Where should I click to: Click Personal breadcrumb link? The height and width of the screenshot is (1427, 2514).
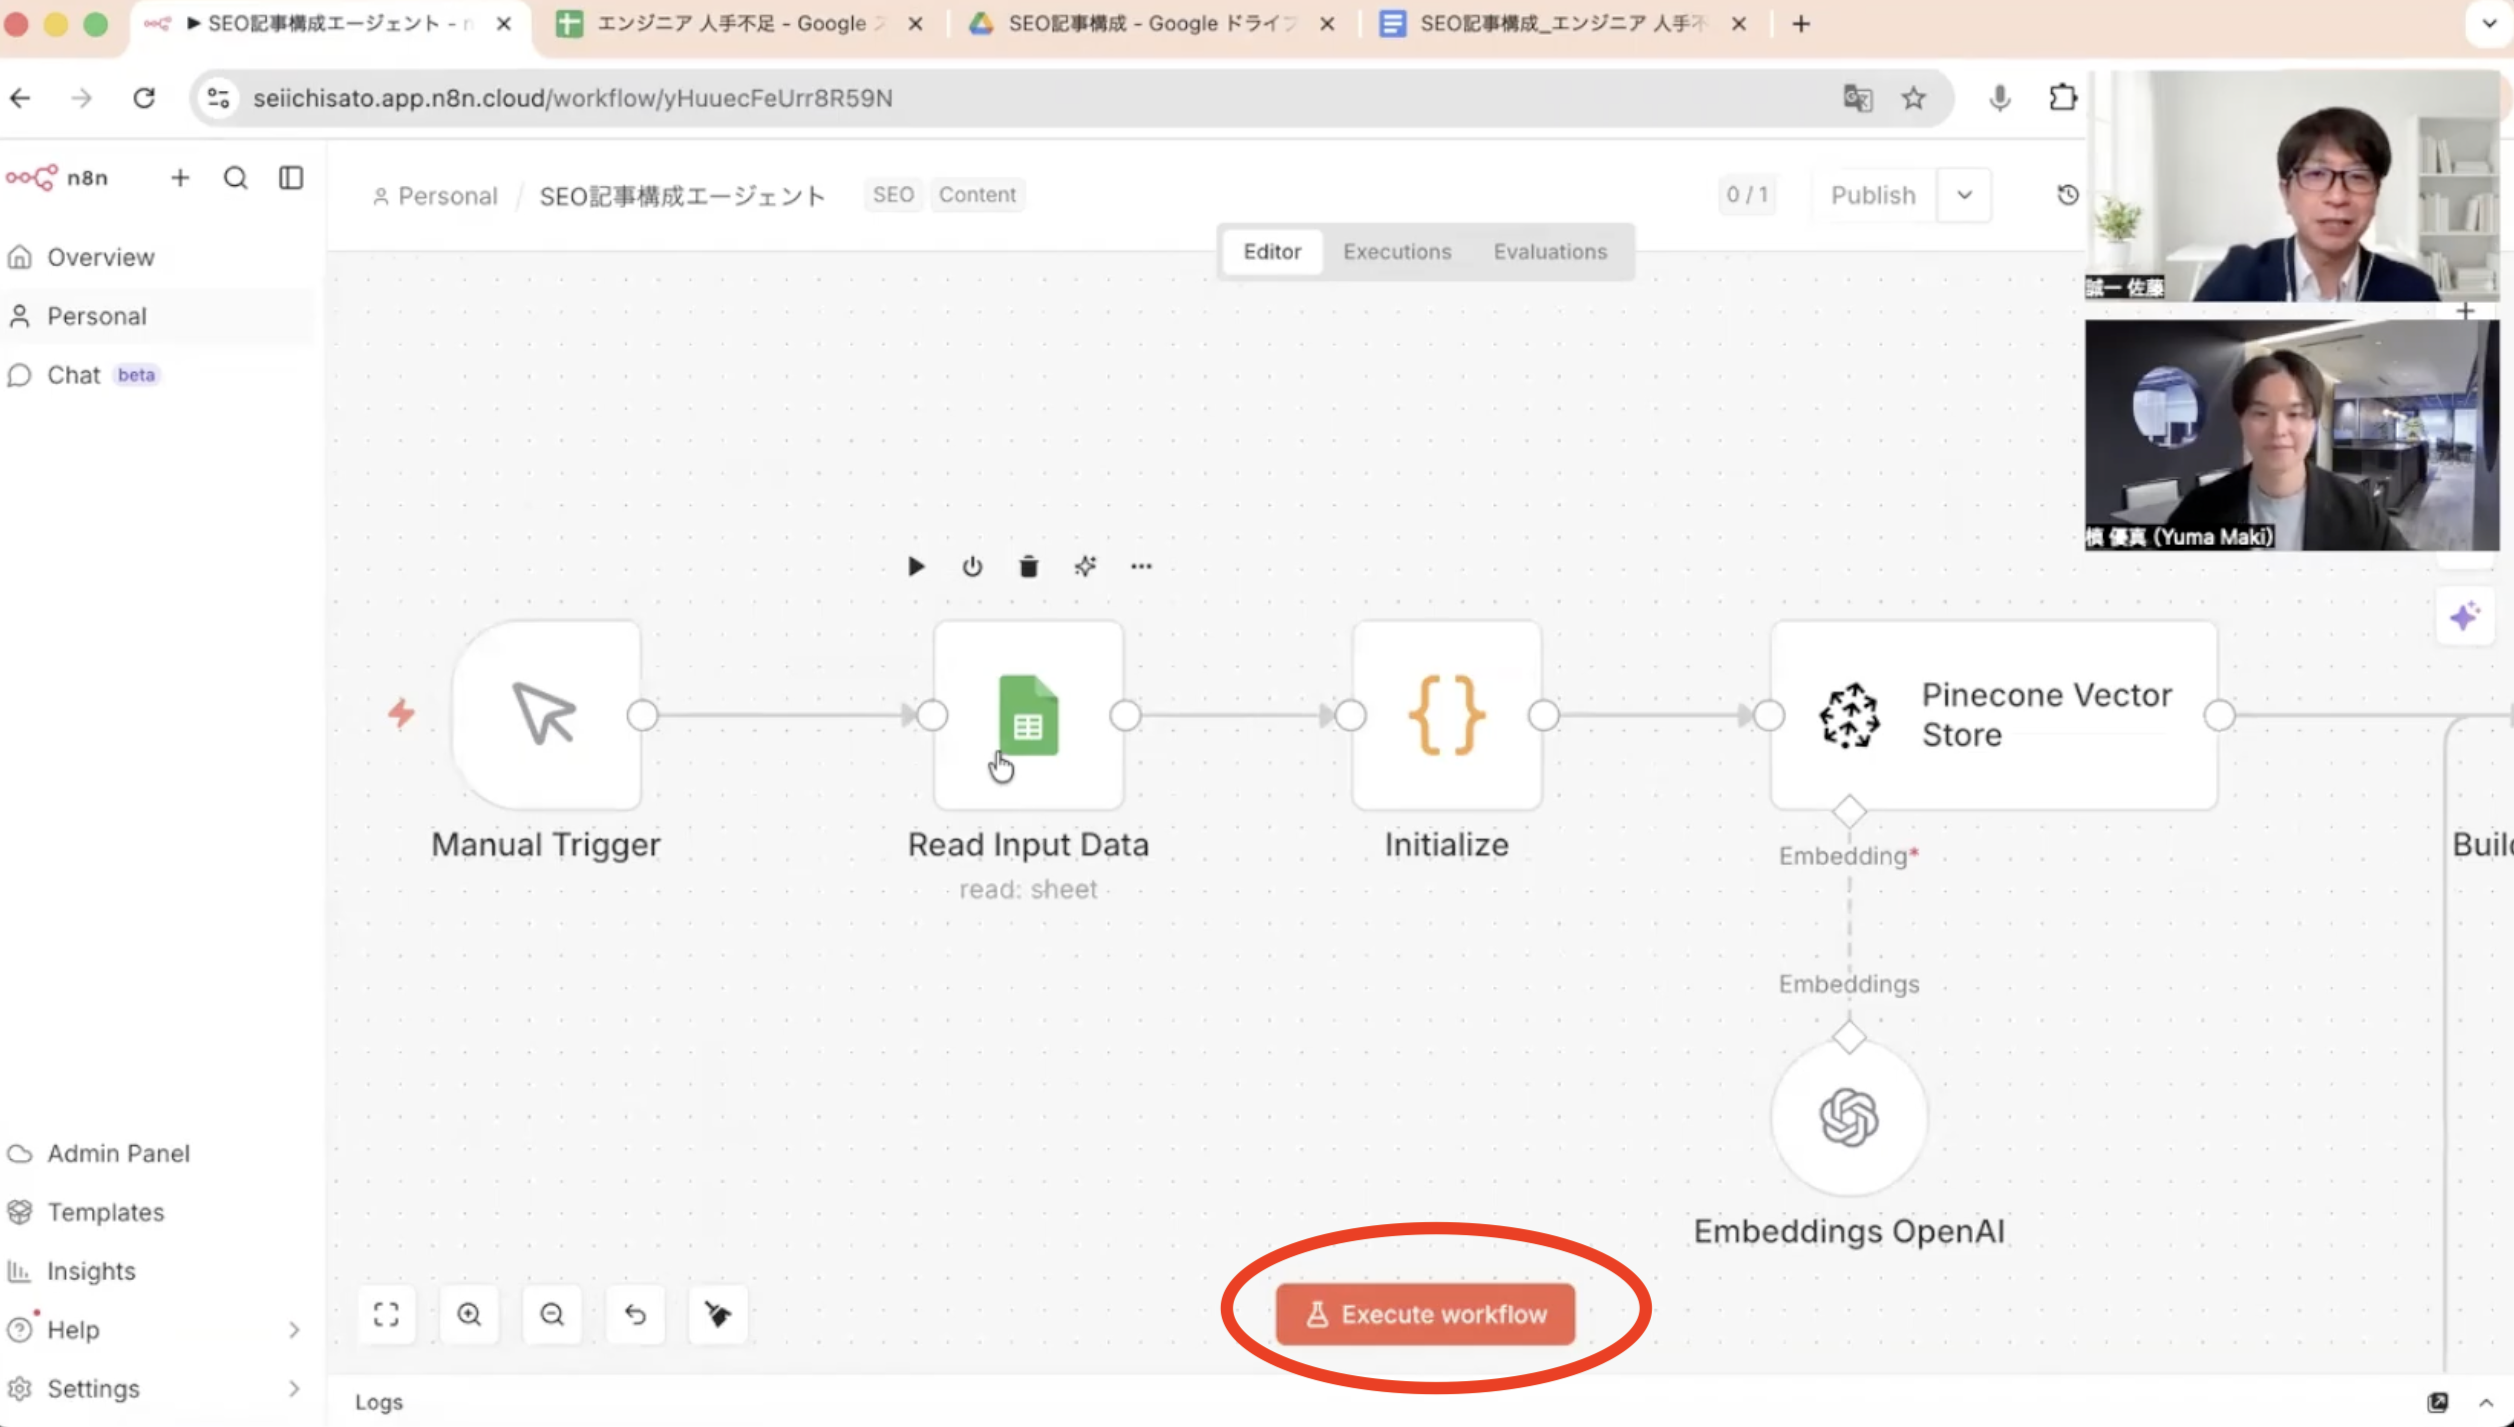pyautogui.click(x=435, y=195)
